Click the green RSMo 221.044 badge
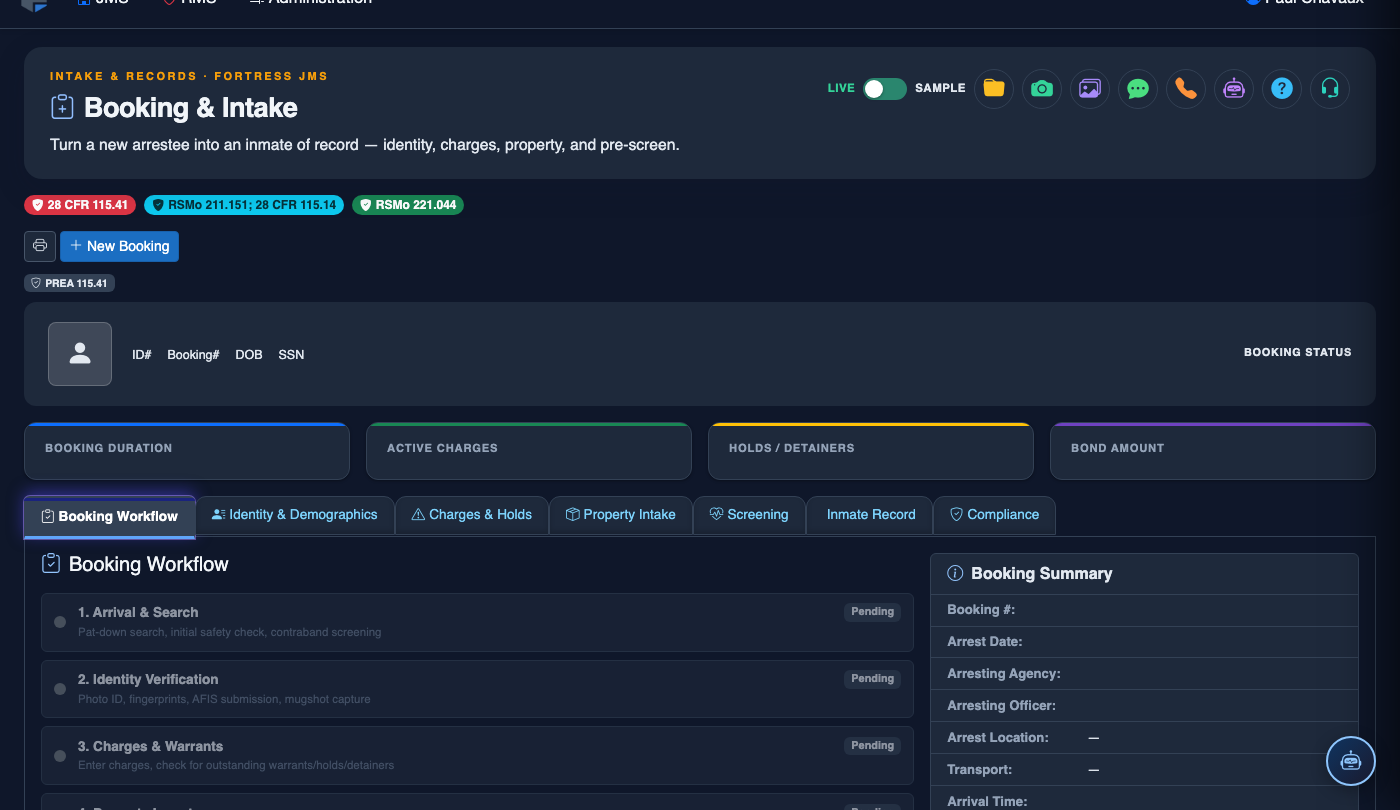 408,205
